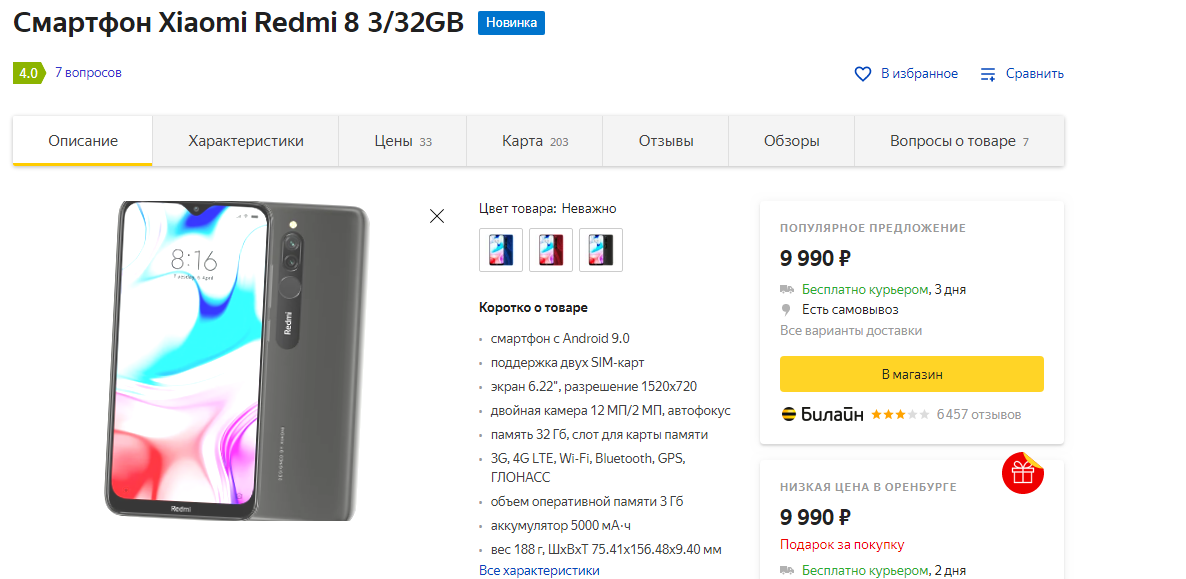Click the heart favorites icon
This screenshot has width=1186, height=579.
tap(863, 74)
